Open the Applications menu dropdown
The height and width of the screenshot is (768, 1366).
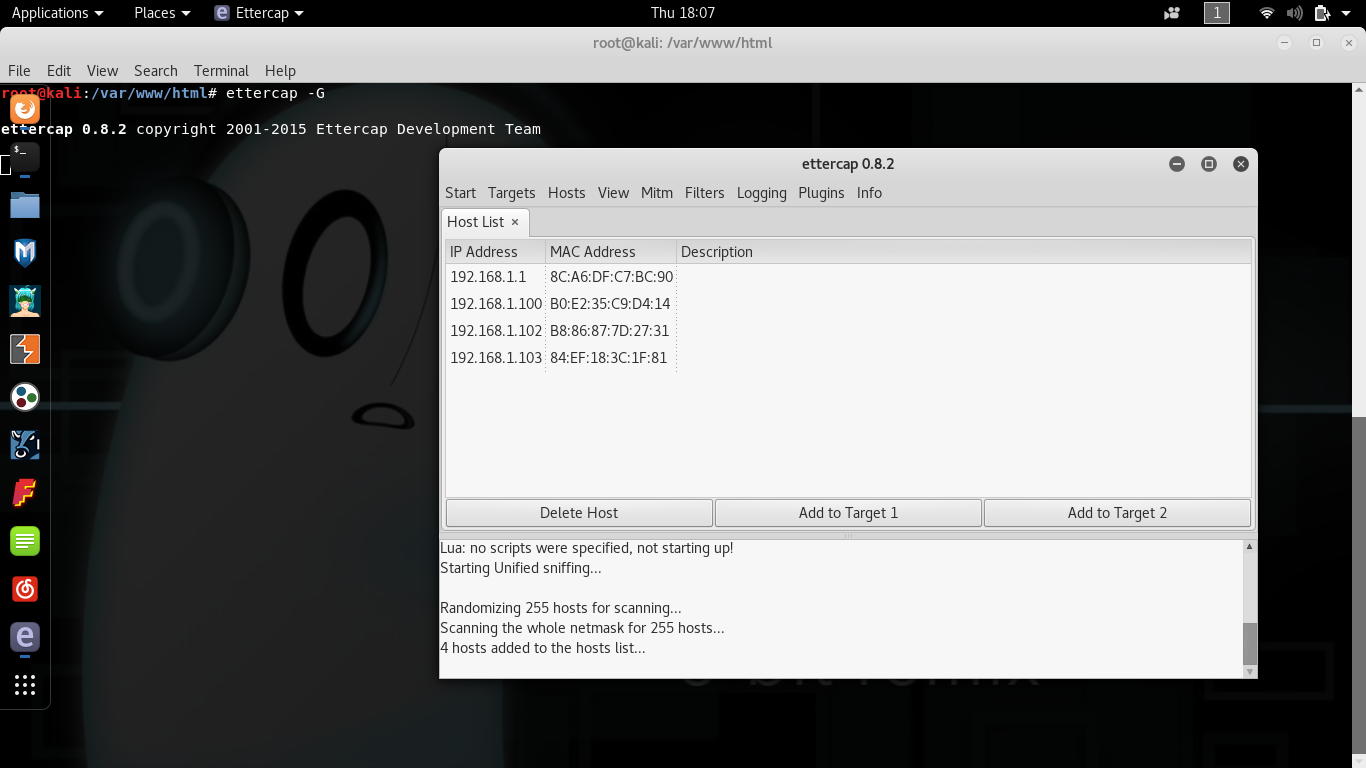[x=57, y=13]
